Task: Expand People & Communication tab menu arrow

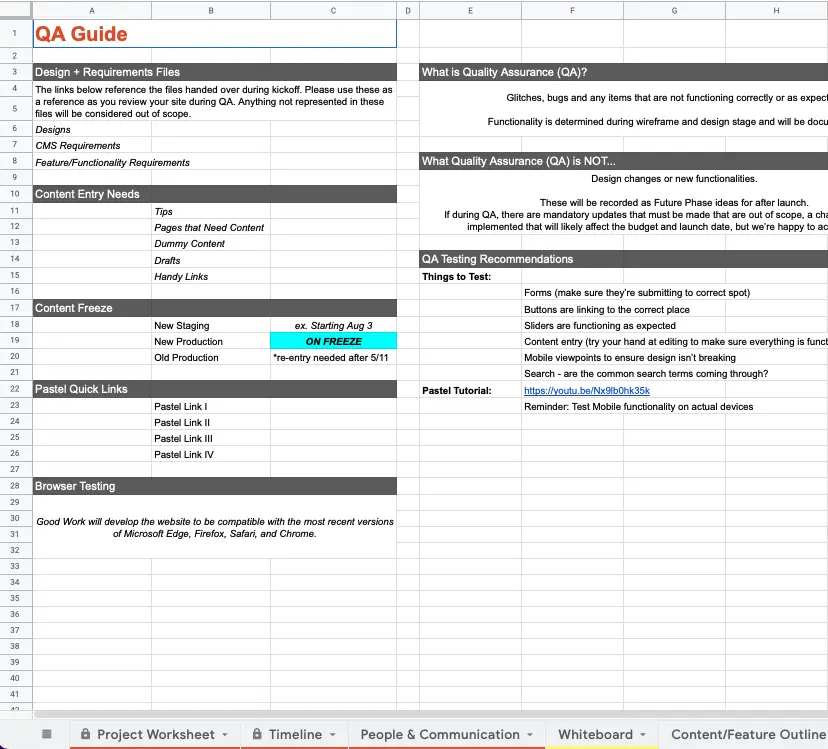Action: coord(530,735)
